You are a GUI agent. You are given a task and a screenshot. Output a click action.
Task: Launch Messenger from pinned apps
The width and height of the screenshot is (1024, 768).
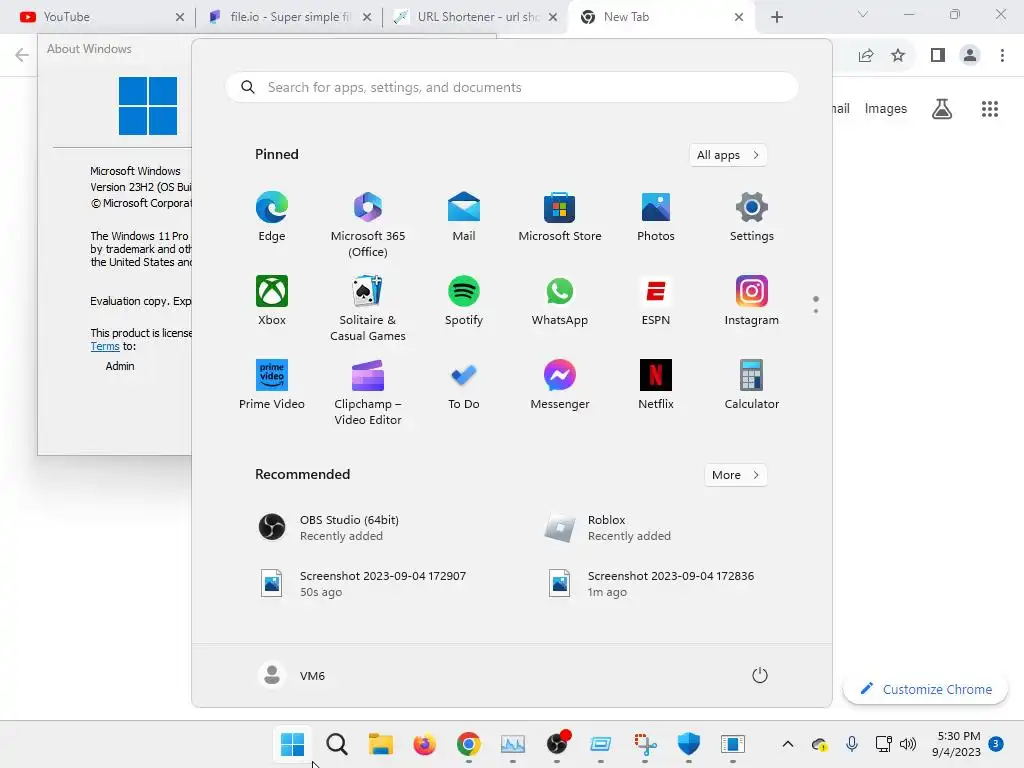click(x=560, y=385)
